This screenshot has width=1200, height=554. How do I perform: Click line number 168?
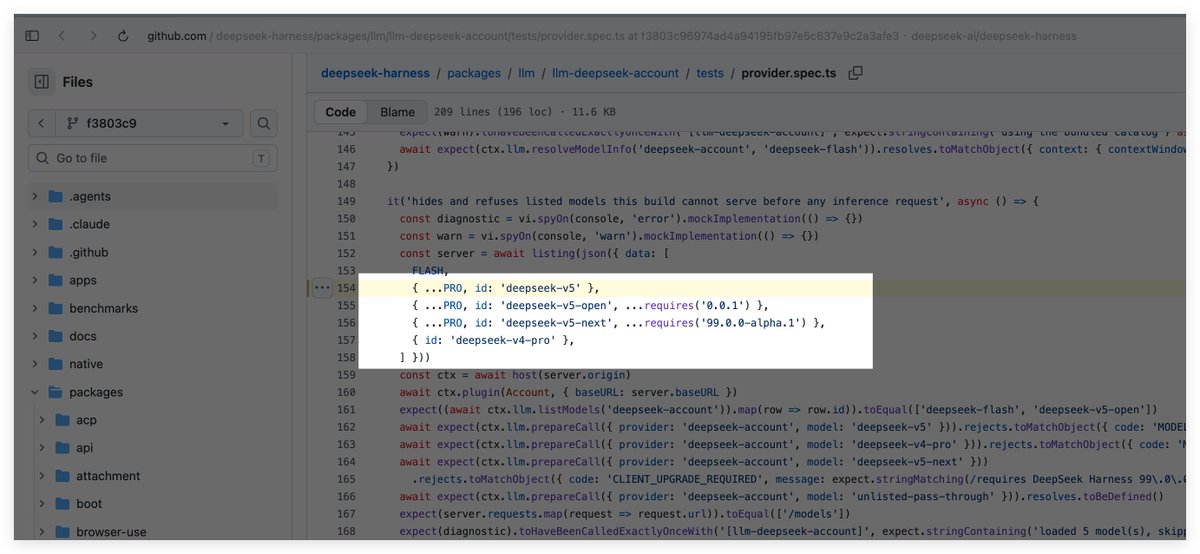point(346,531)
